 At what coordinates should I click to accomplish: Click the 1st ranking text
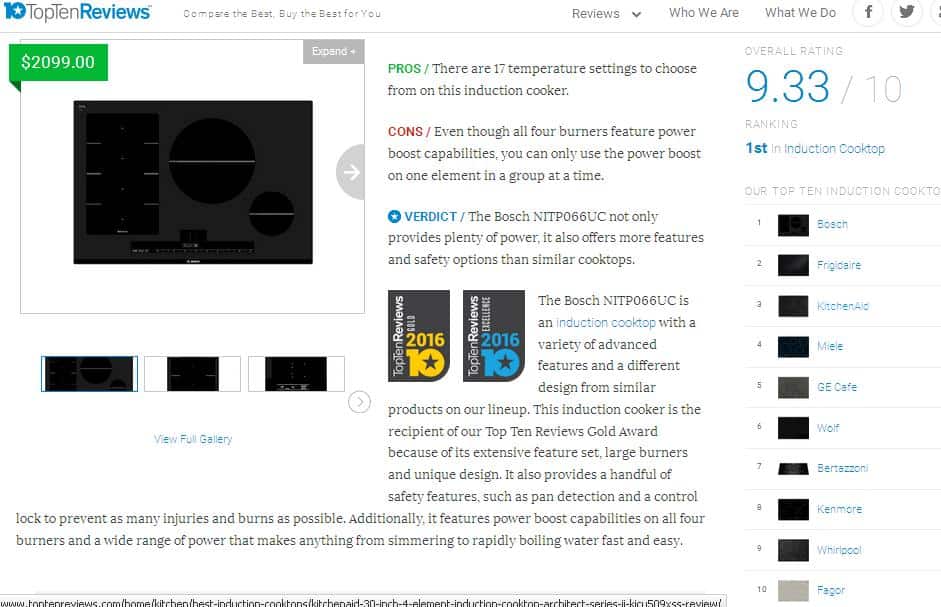(x=756, y=148)
